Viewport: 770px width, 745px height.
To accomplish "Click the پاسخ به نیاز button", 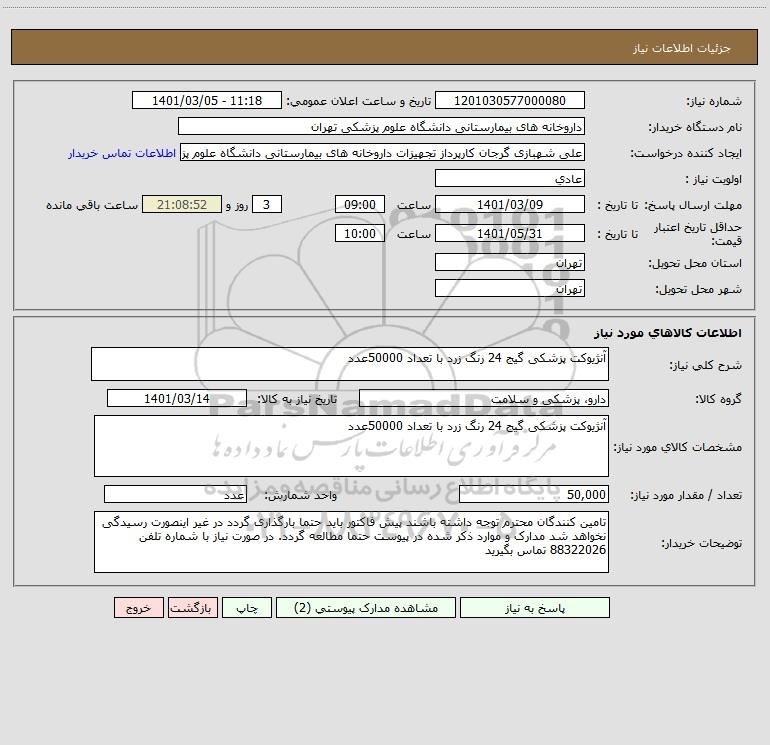I will click(535, 608).
